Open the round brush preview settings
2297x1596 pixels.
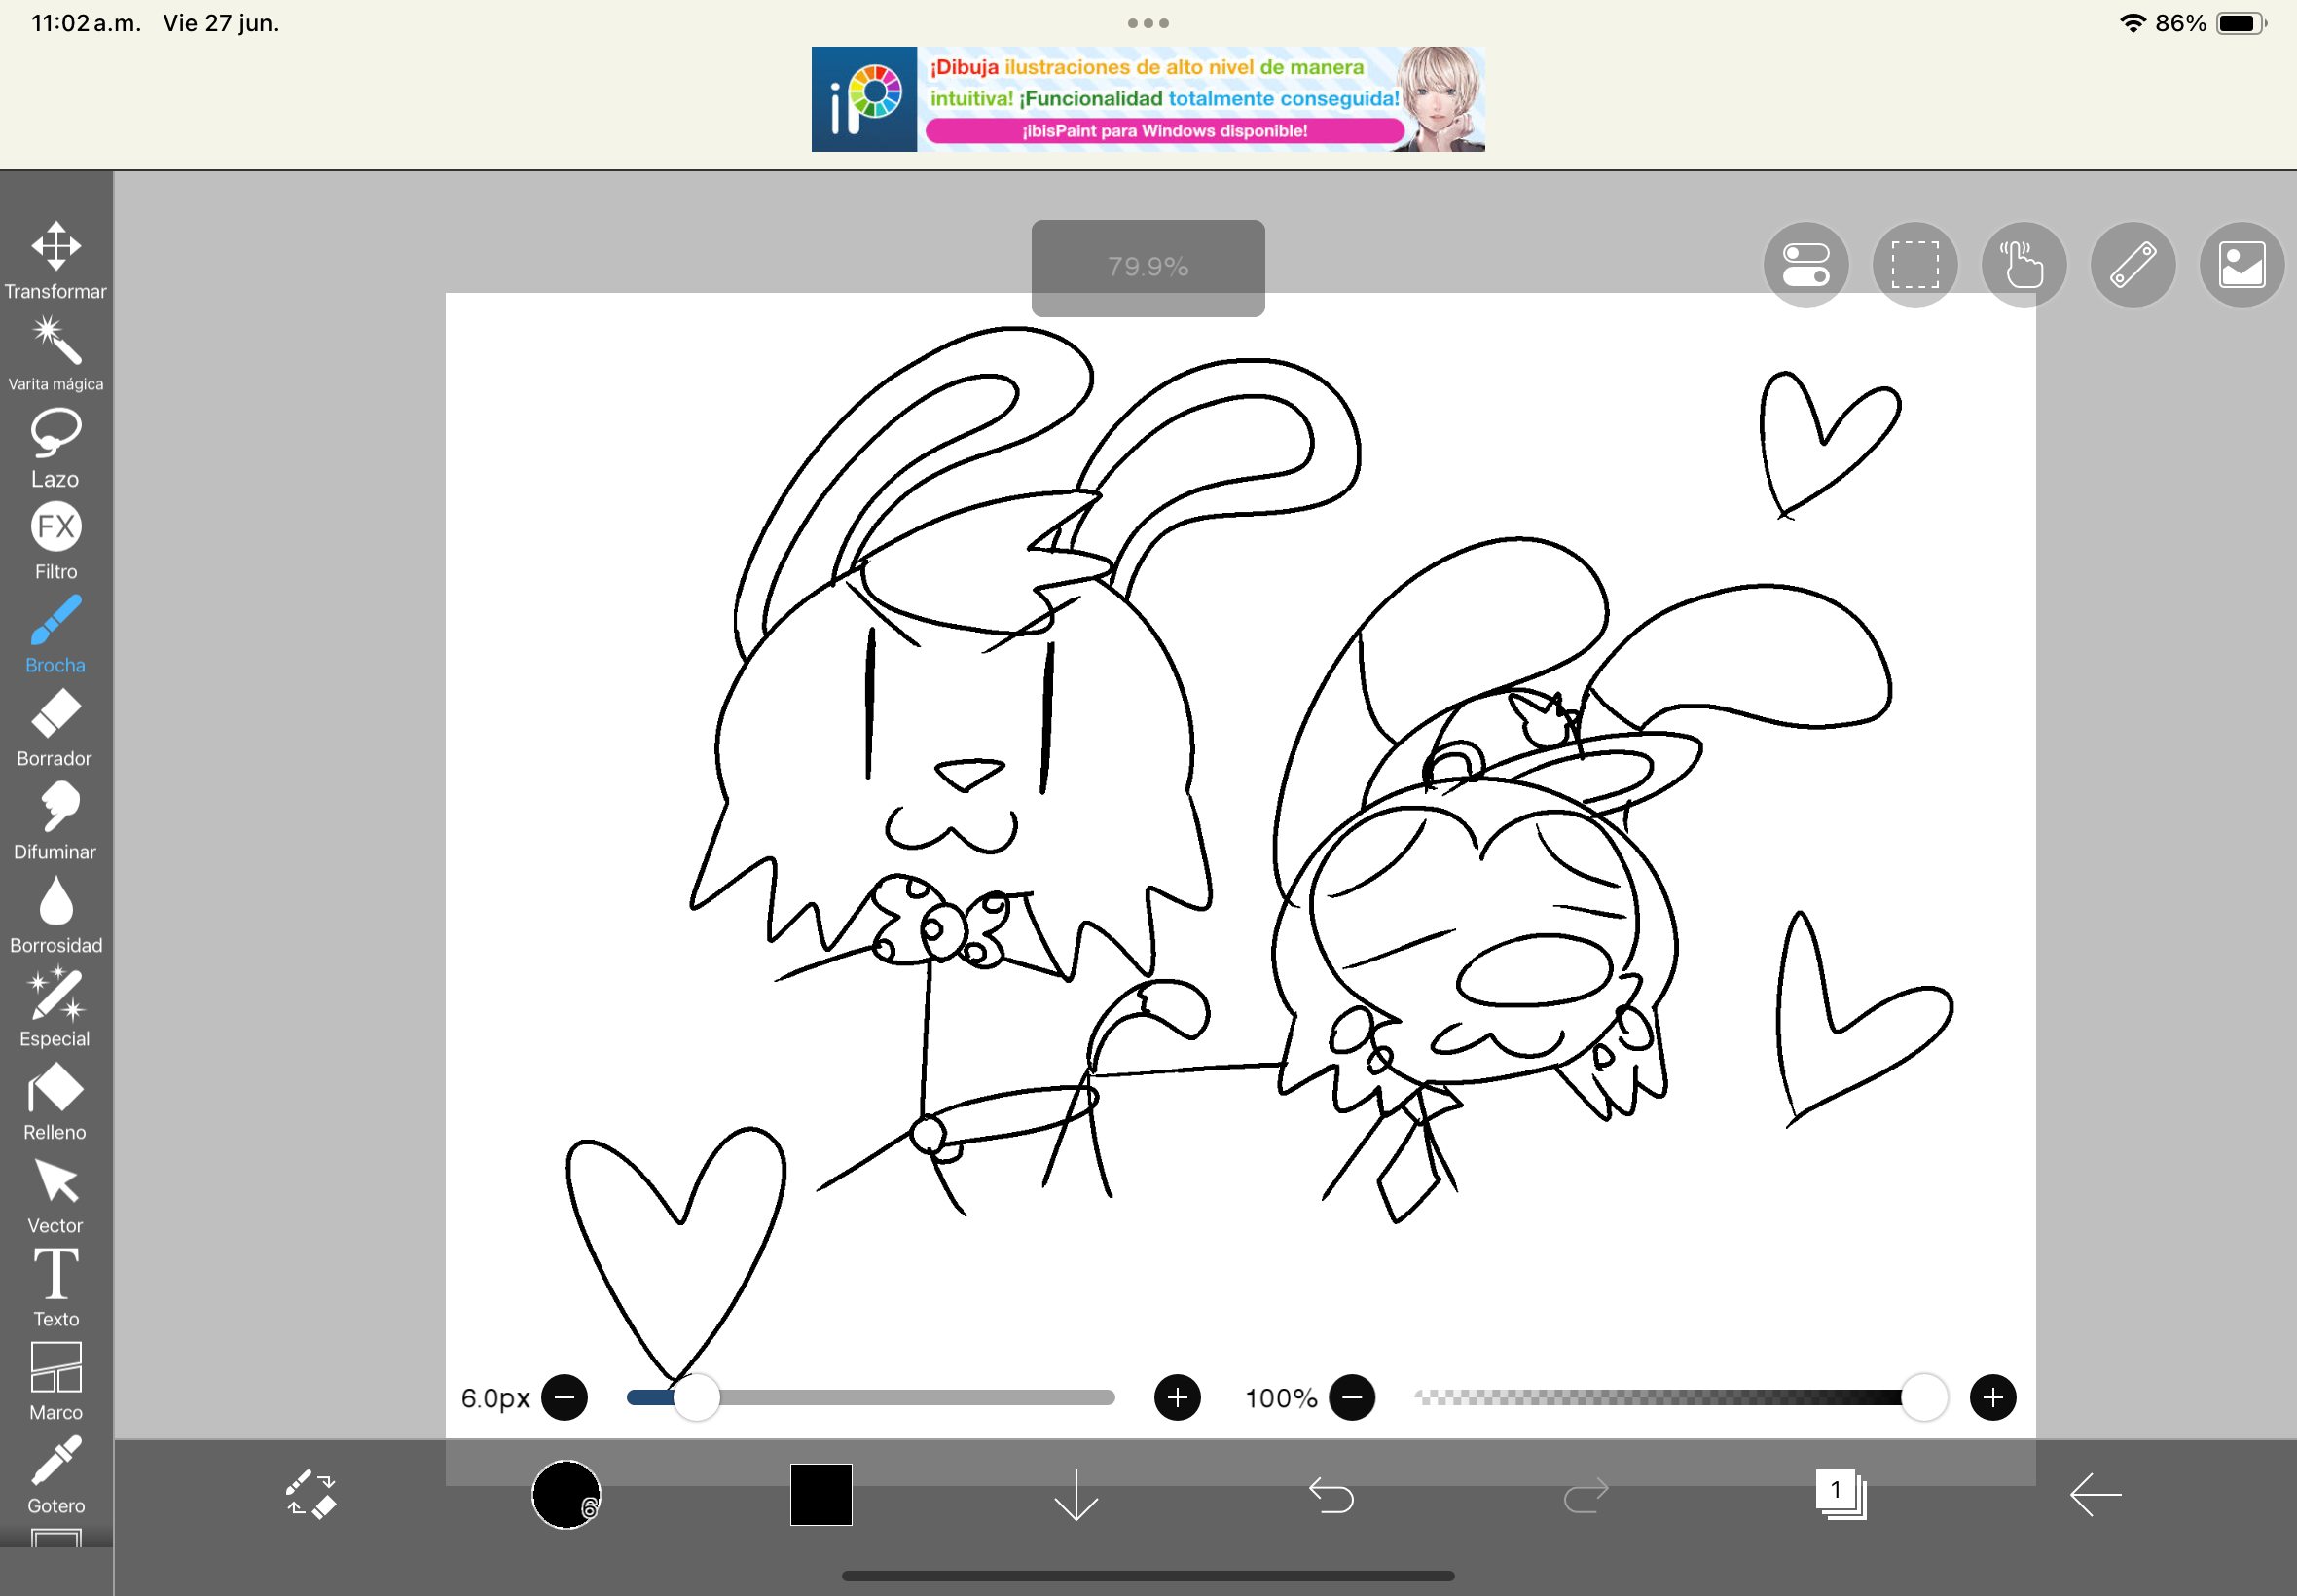coord(566,1495)
